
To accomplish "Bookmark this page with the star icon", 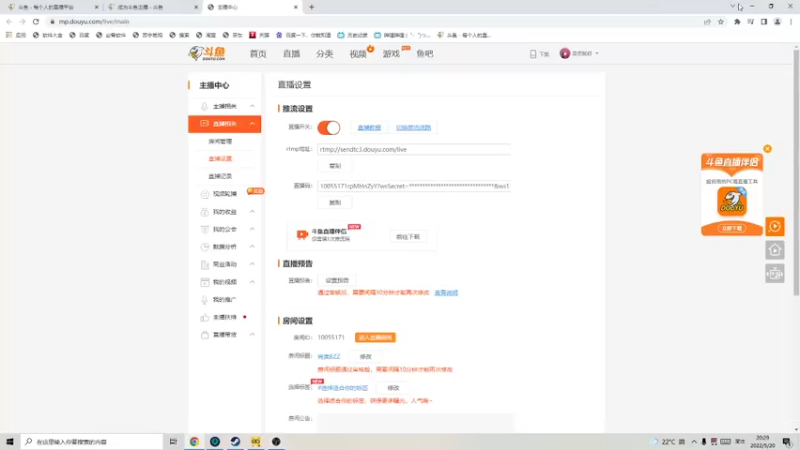I will pyautogui.click(x=720, y=21).
